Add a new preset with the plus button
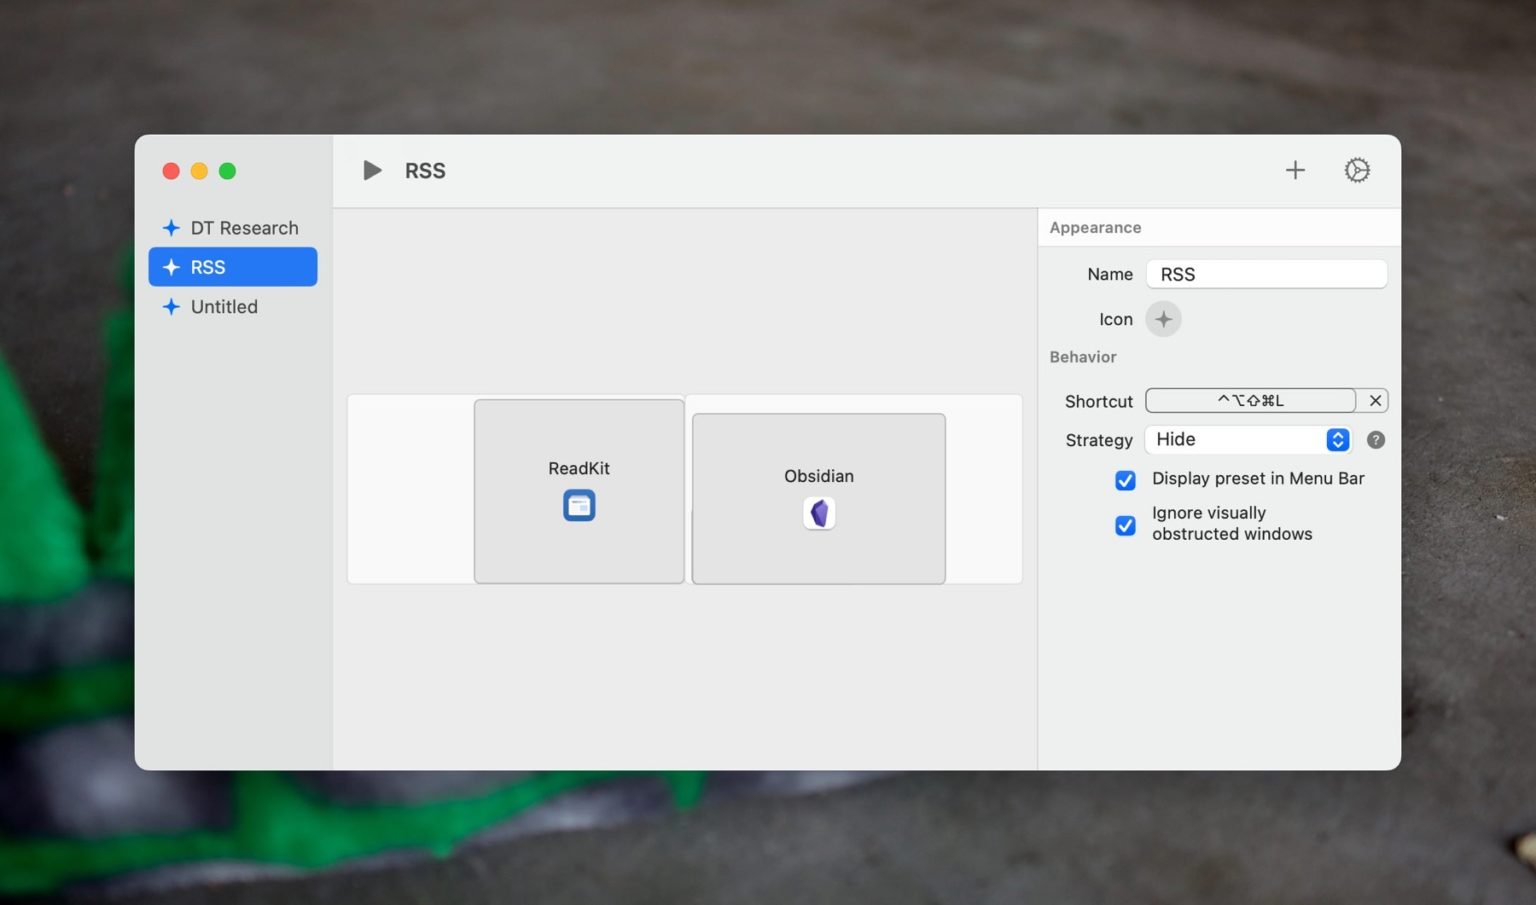Viewport: 1536px width, 905px height. 1295,170
